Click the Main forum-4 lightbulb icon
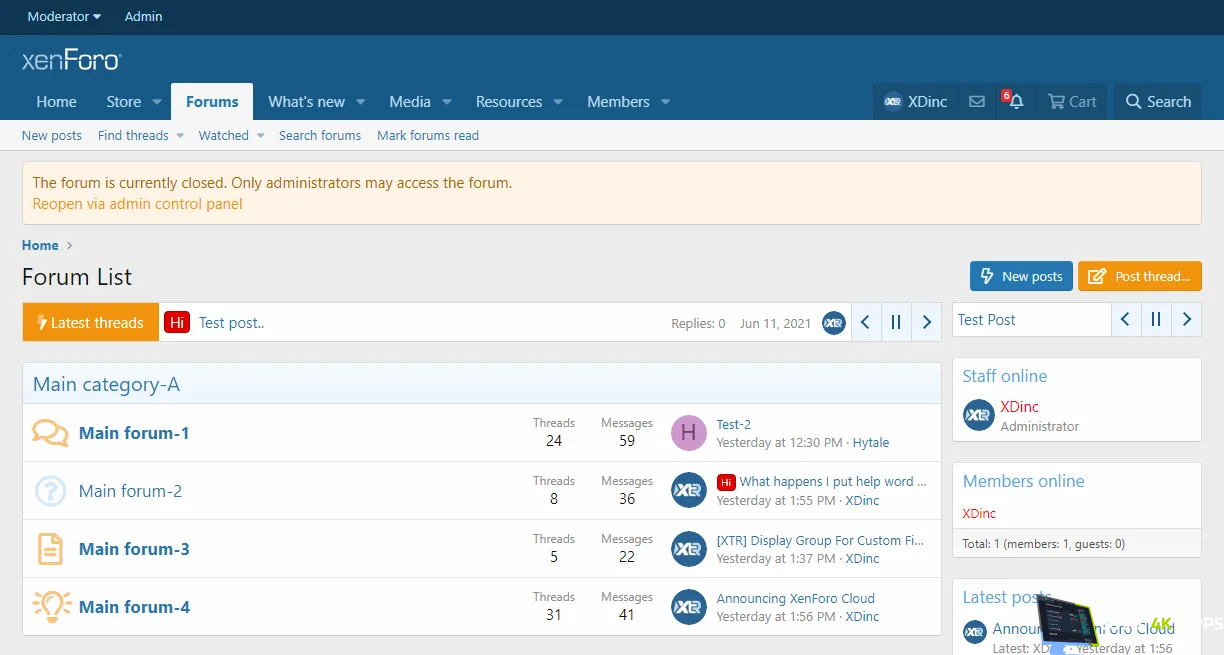The width and height of the screenshot is (1224, 655). pos(50,606)
